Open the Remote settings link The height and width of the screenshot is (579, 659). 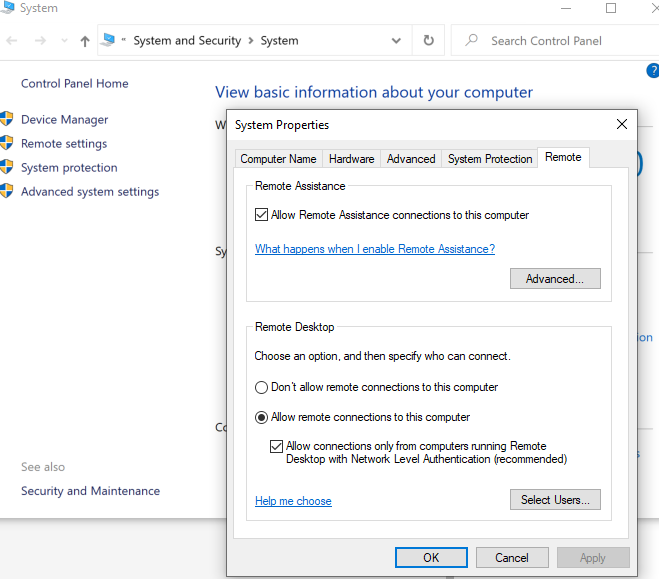coord(64,144)
